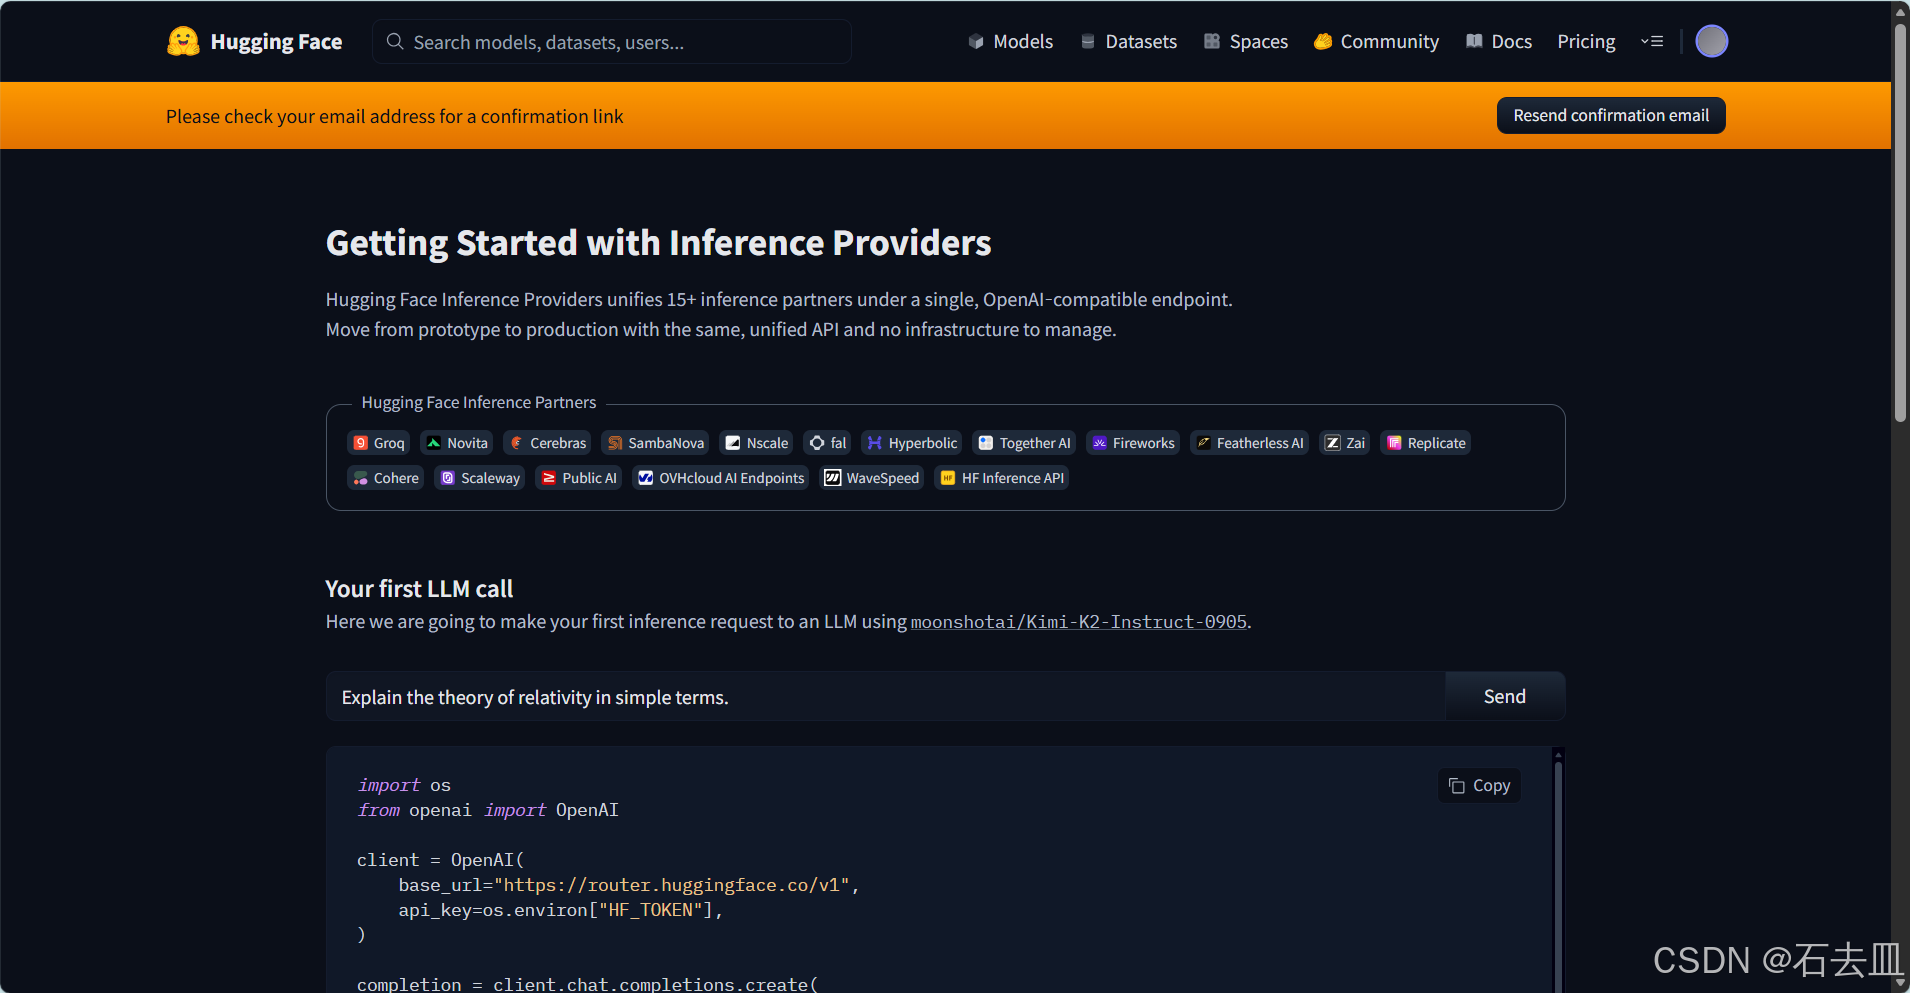
Task: Click the Spaces grid icon
Action: (1212, 42)
